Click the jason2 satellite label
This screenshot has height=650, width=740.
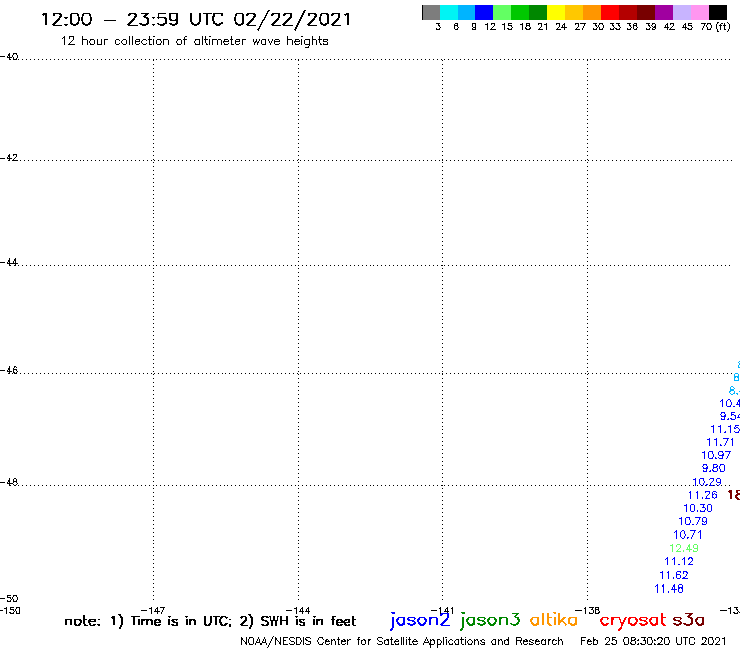click(420, 620)
